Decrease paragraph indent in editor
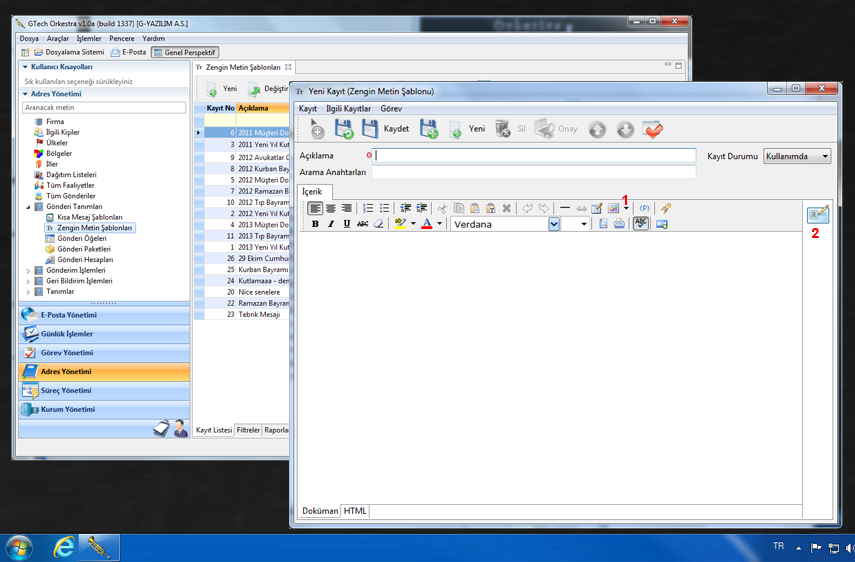Viewport: 855px width, 562px height. click(x=405, y=208)
